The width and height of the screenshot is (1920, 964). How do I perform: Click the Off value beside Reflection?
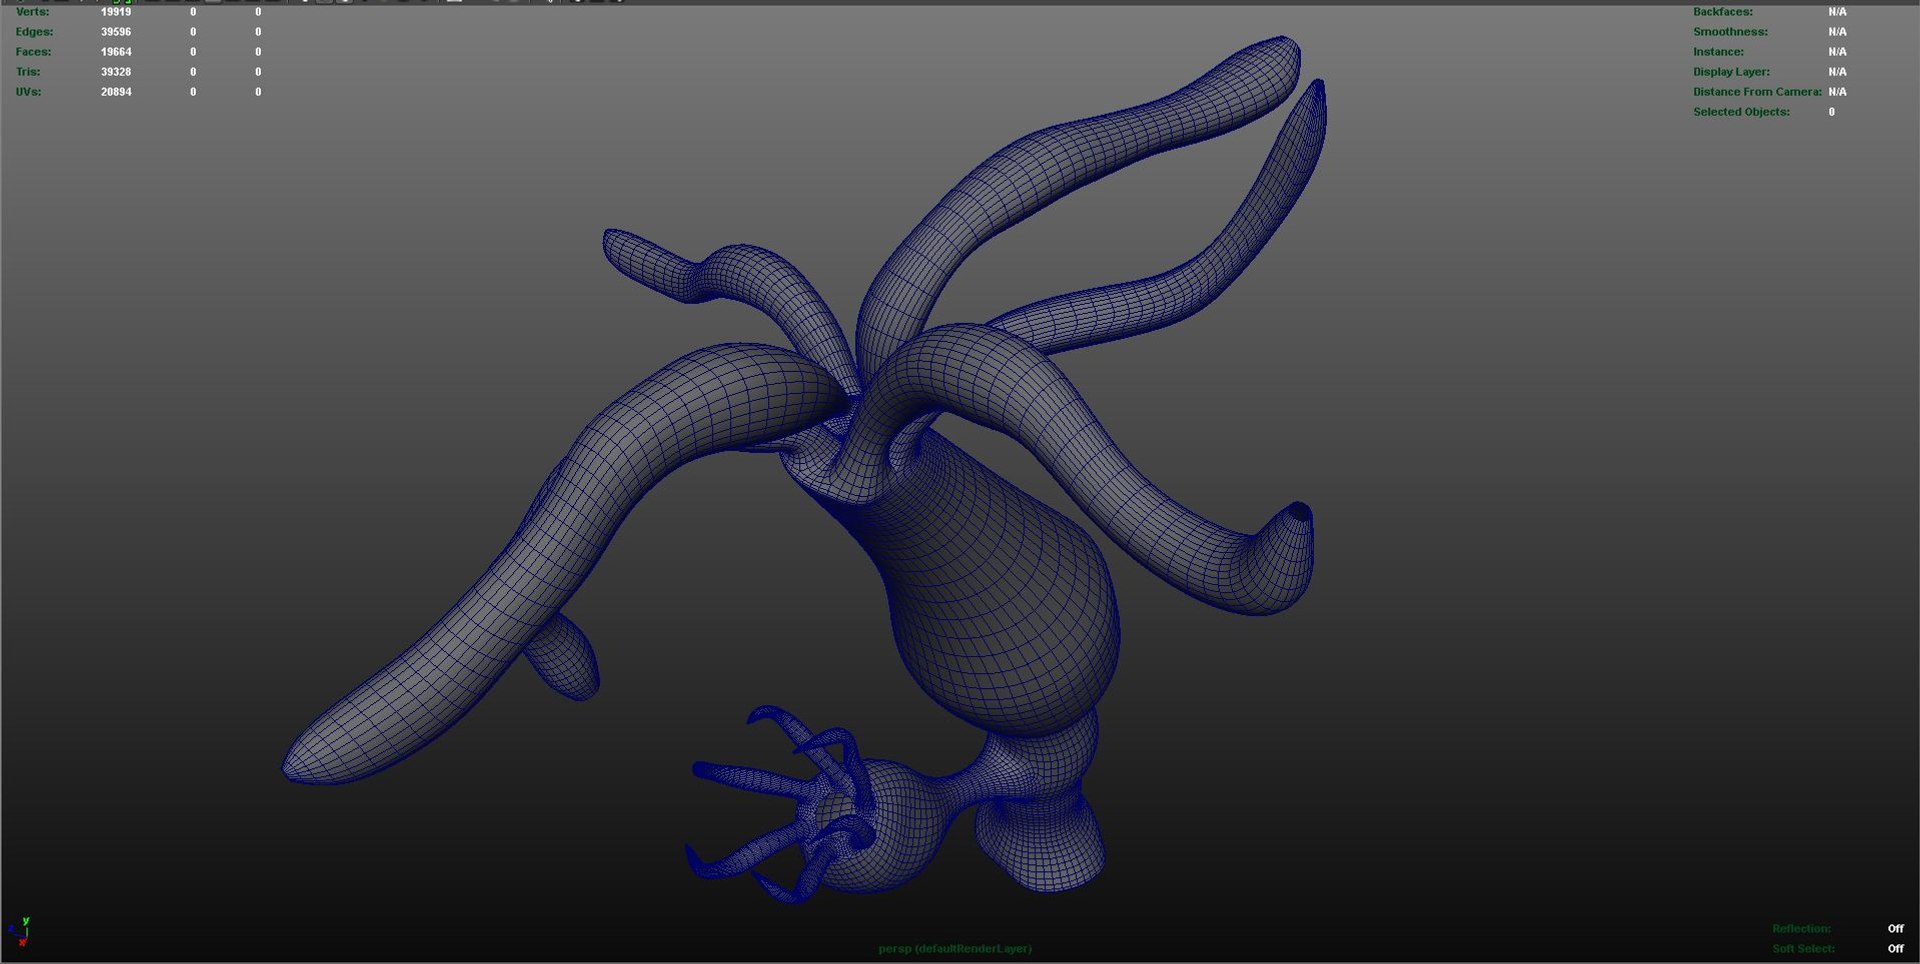[1895, 929]
